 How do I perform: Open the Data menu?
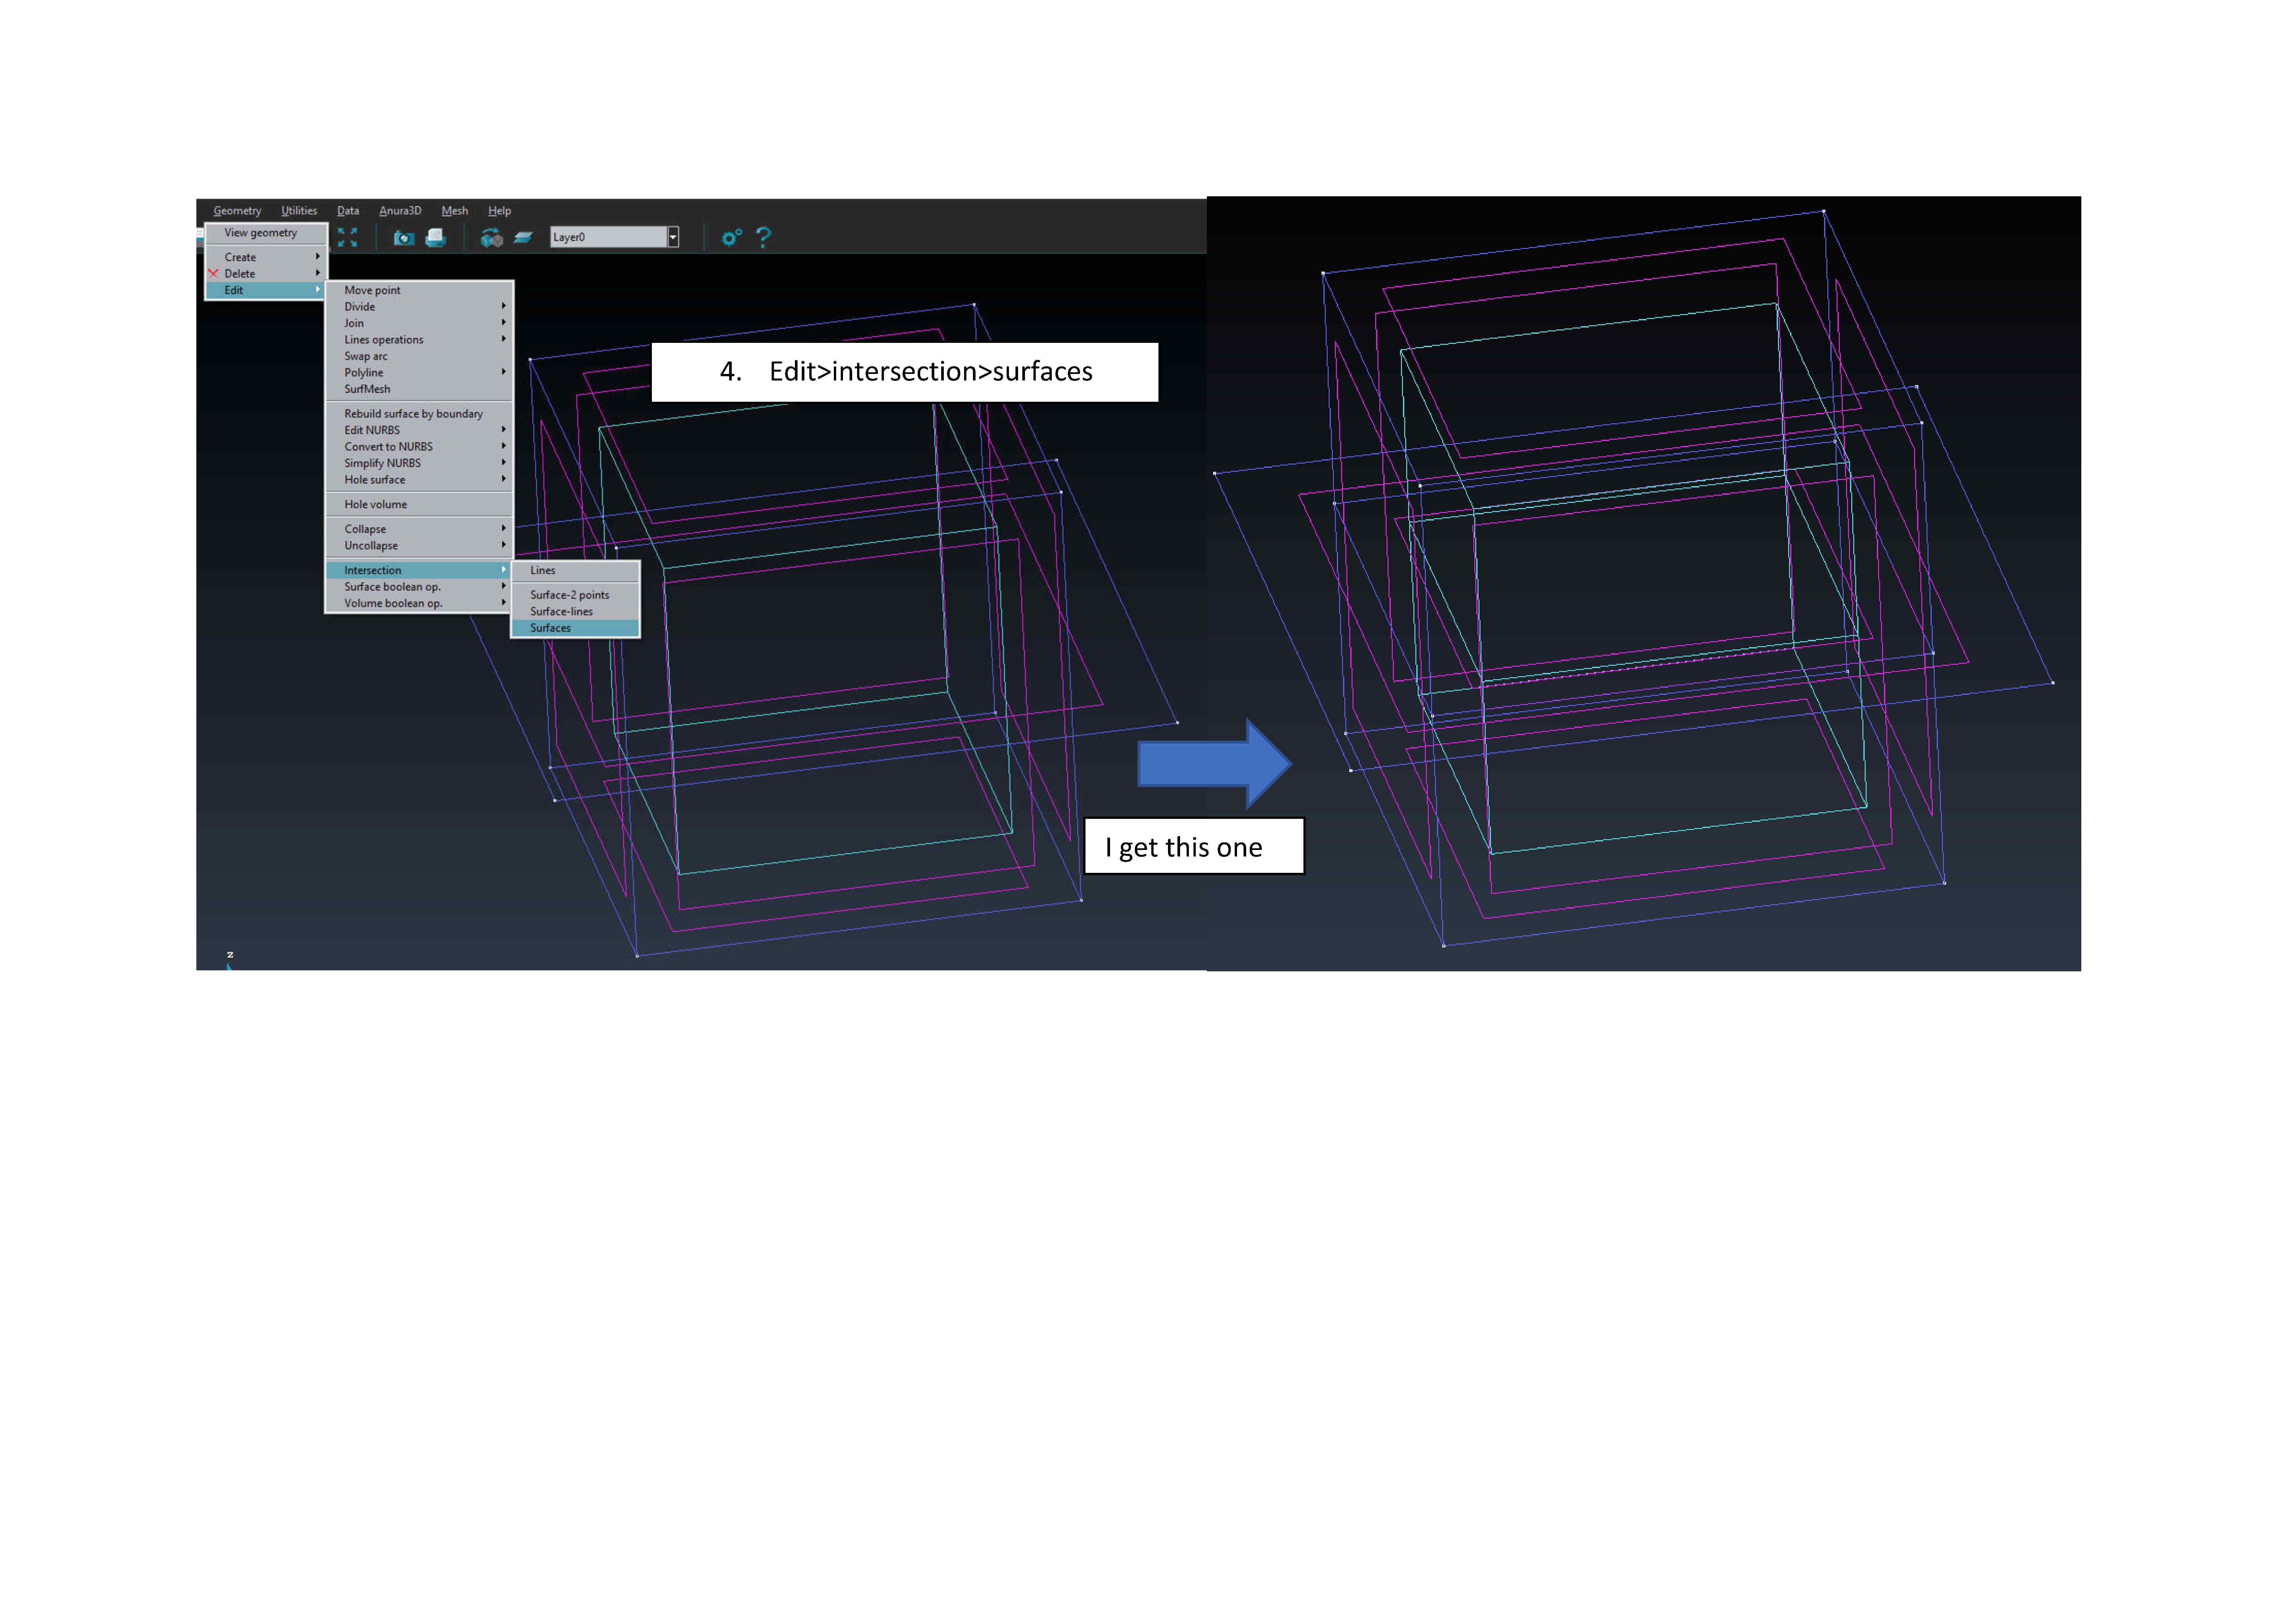[x=348, y=211]
